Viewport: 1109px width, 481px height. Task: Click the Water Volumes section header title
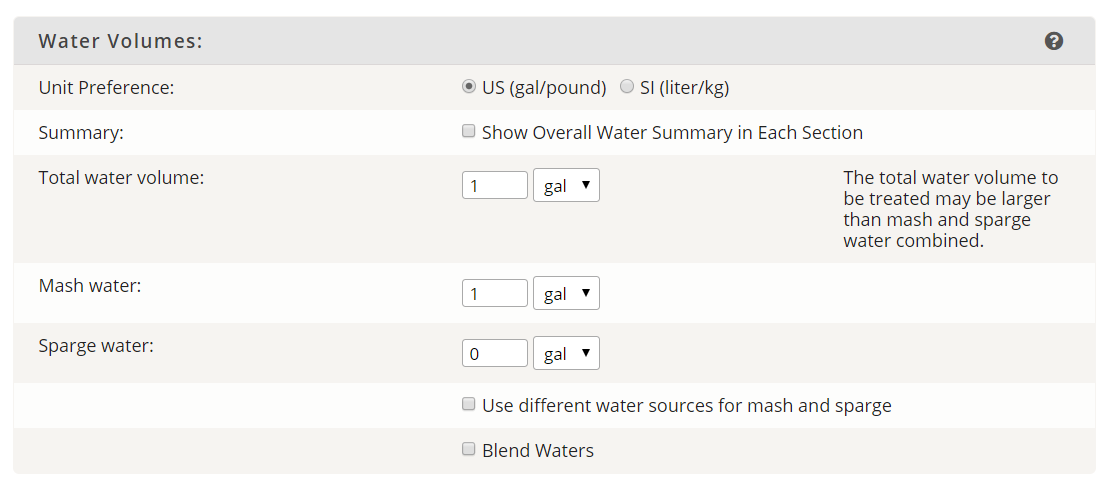coord(121,41)
